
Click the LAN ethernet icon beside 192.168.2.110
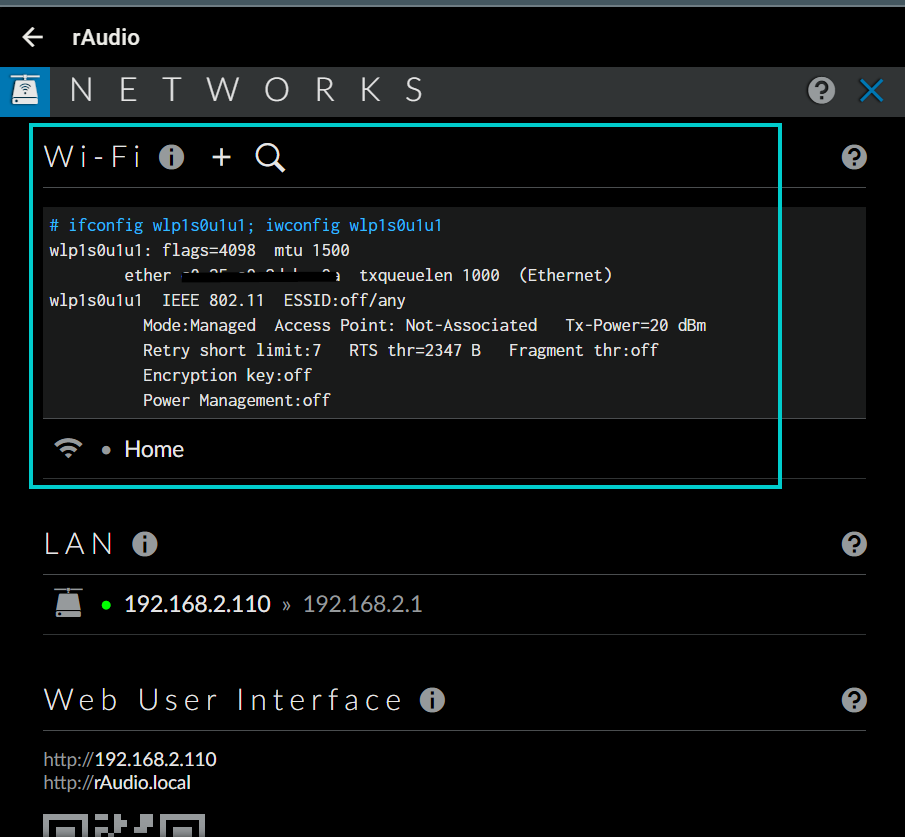[68, 603]
